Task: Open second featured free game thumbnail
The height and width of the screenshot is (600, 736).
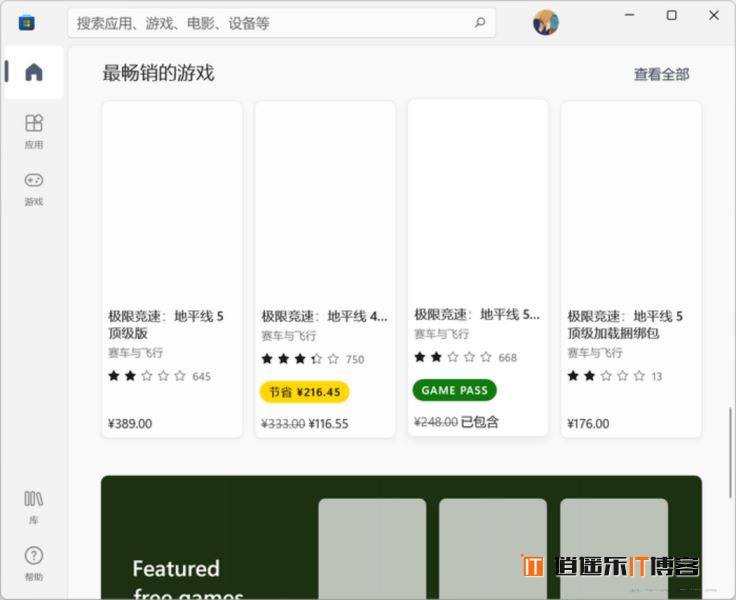Action: coord(493,549)
